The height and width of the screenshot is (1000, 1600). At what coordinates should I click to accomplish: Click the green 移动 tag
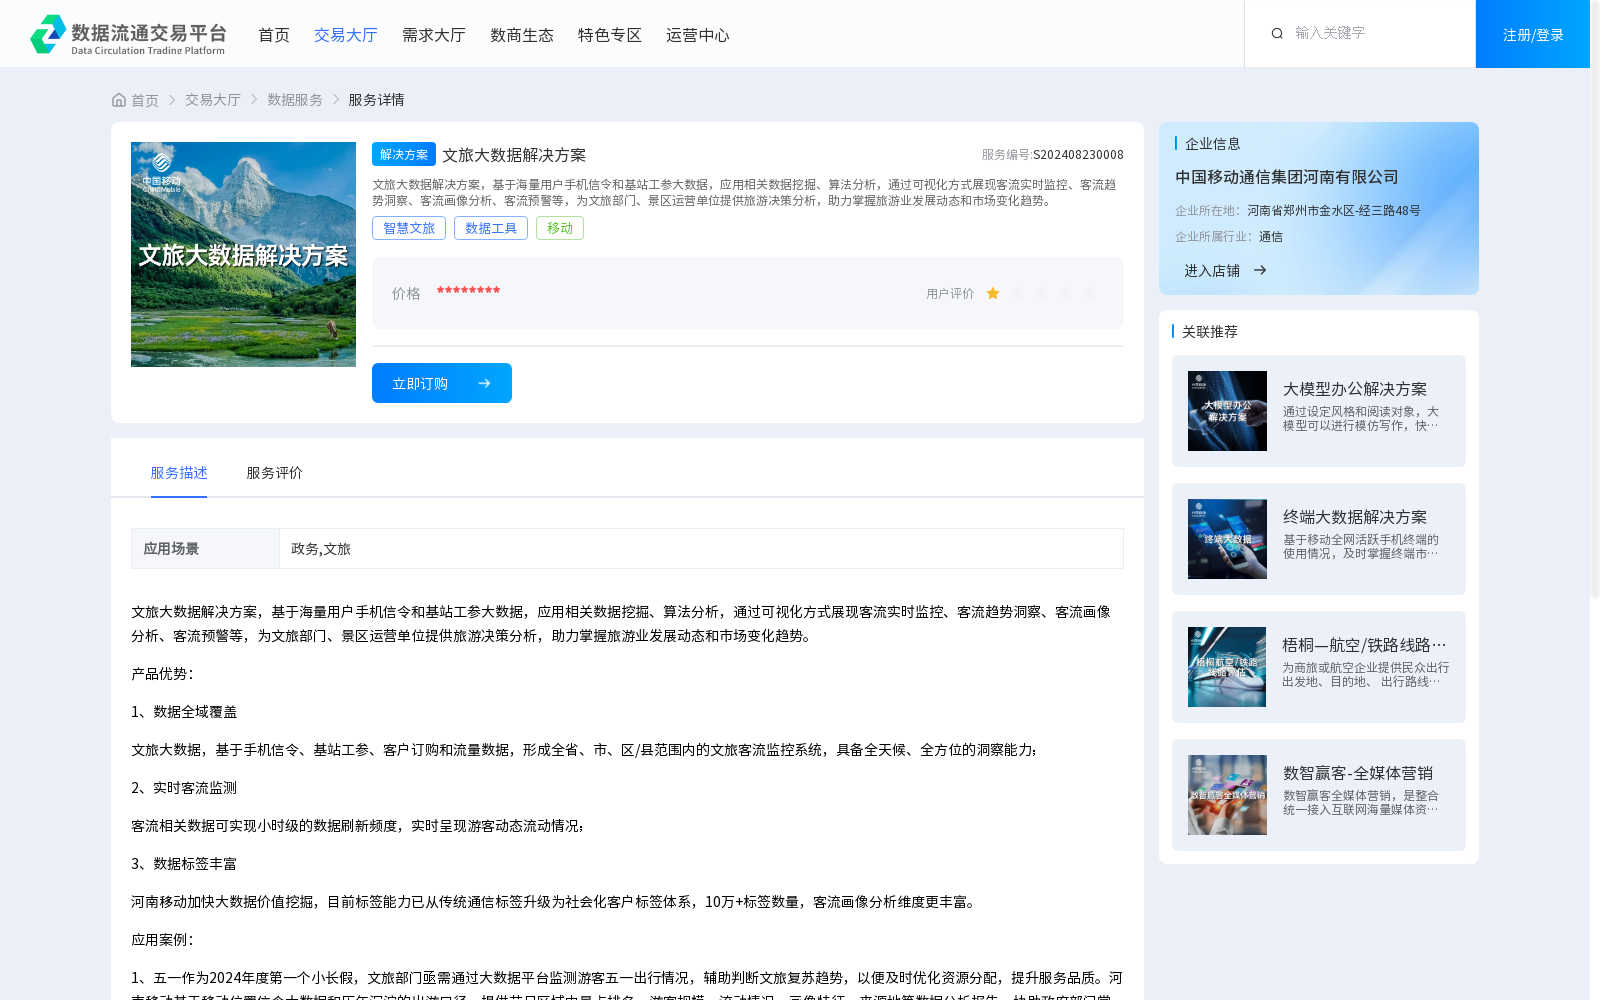click(560, 228)
